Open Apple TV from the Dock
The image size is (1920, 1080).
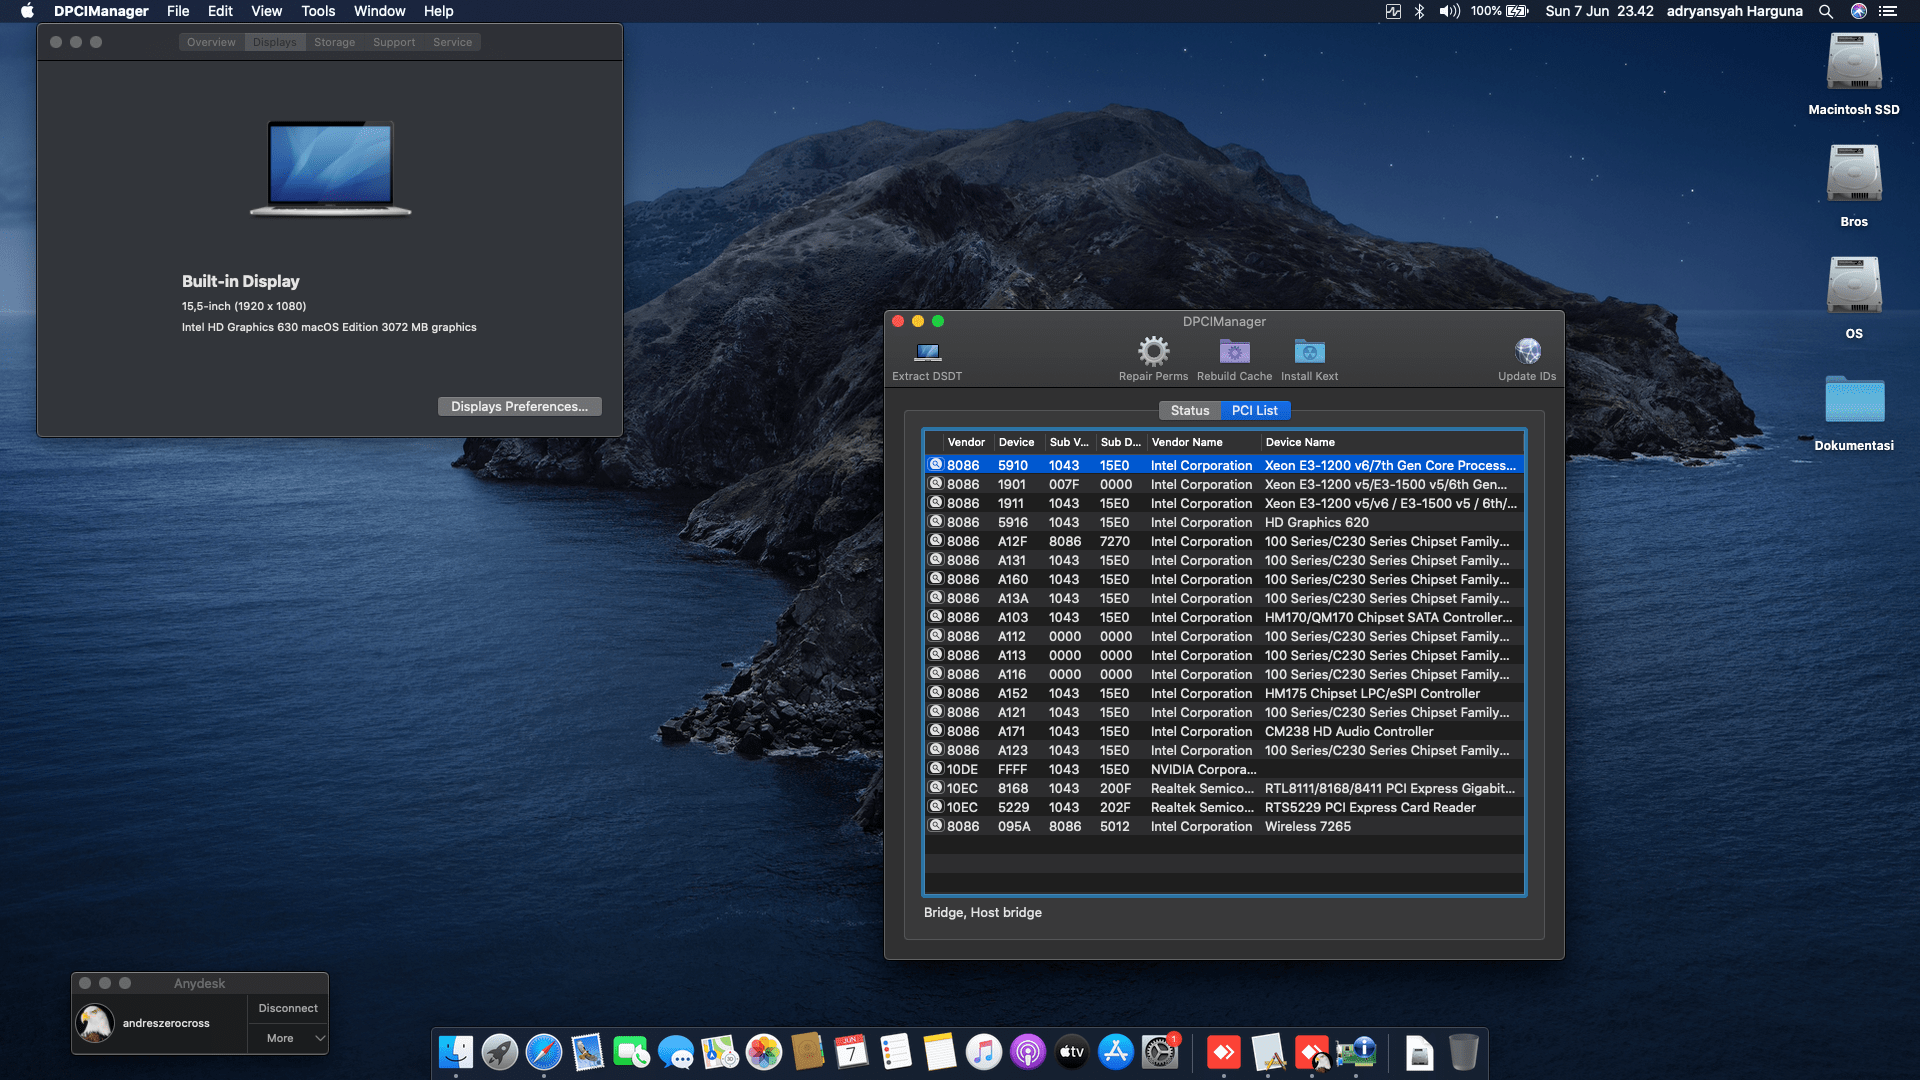1072,1052
